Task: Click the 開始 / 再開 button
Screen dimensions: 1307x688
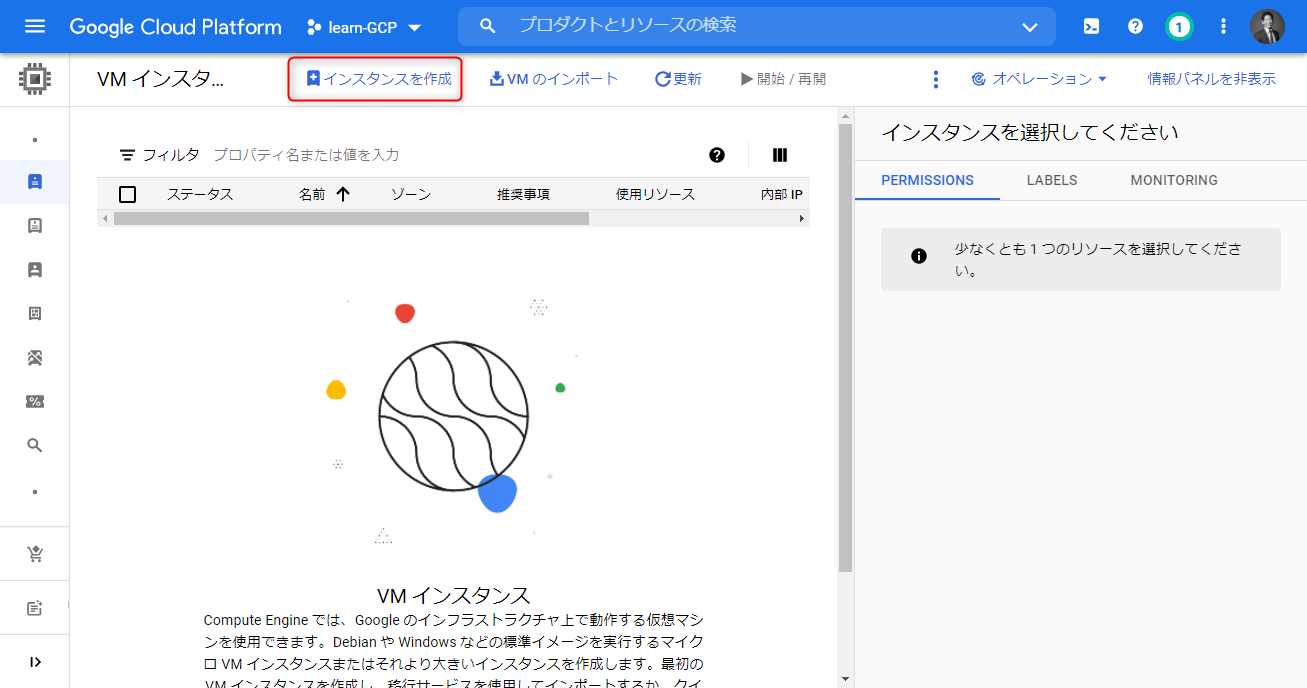Action: (783, 79)
